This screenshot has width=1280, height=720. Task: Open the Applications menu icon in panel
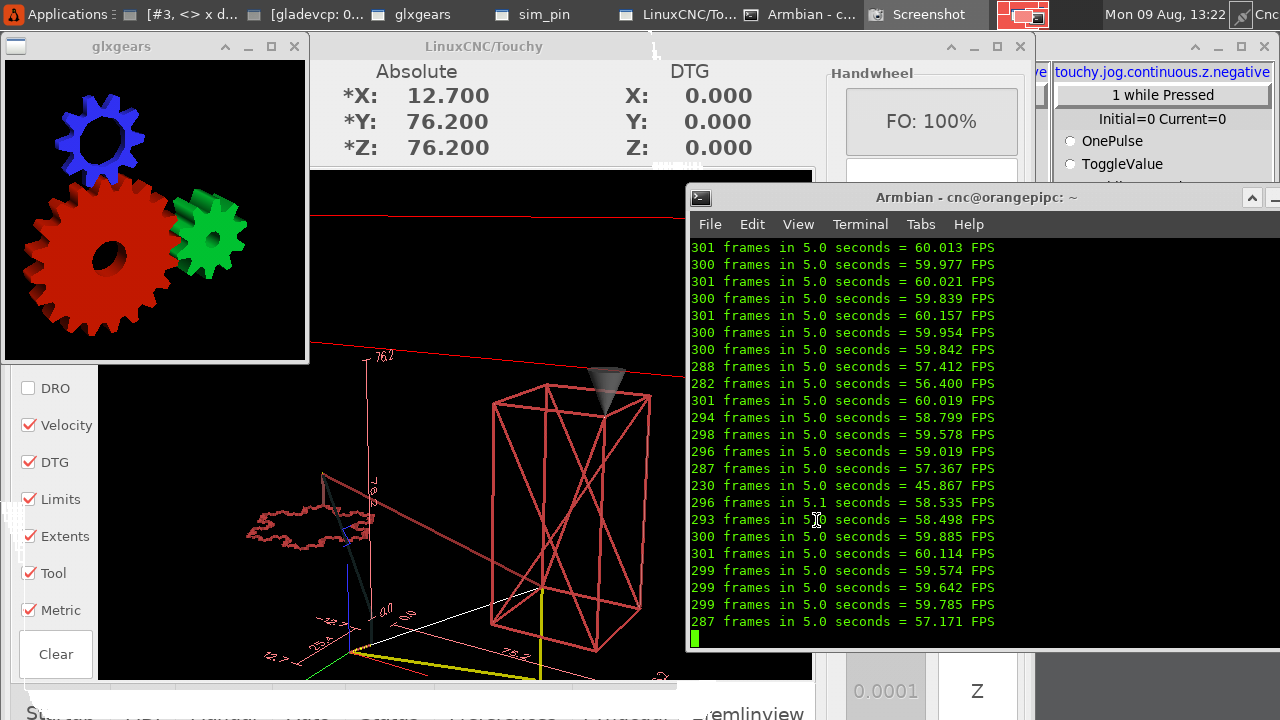(x=13, y=15)
